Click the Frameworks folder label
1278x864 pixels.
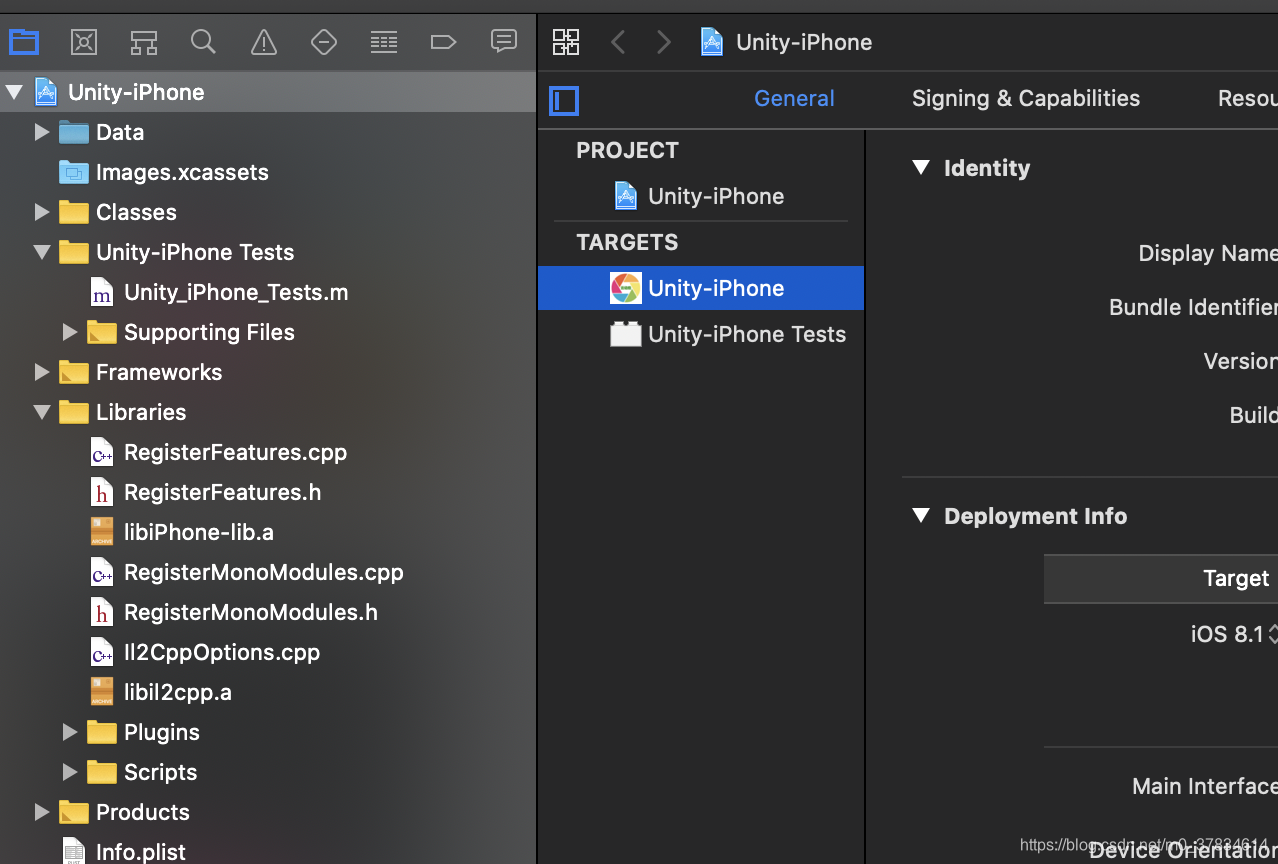[x=159, y=372]
